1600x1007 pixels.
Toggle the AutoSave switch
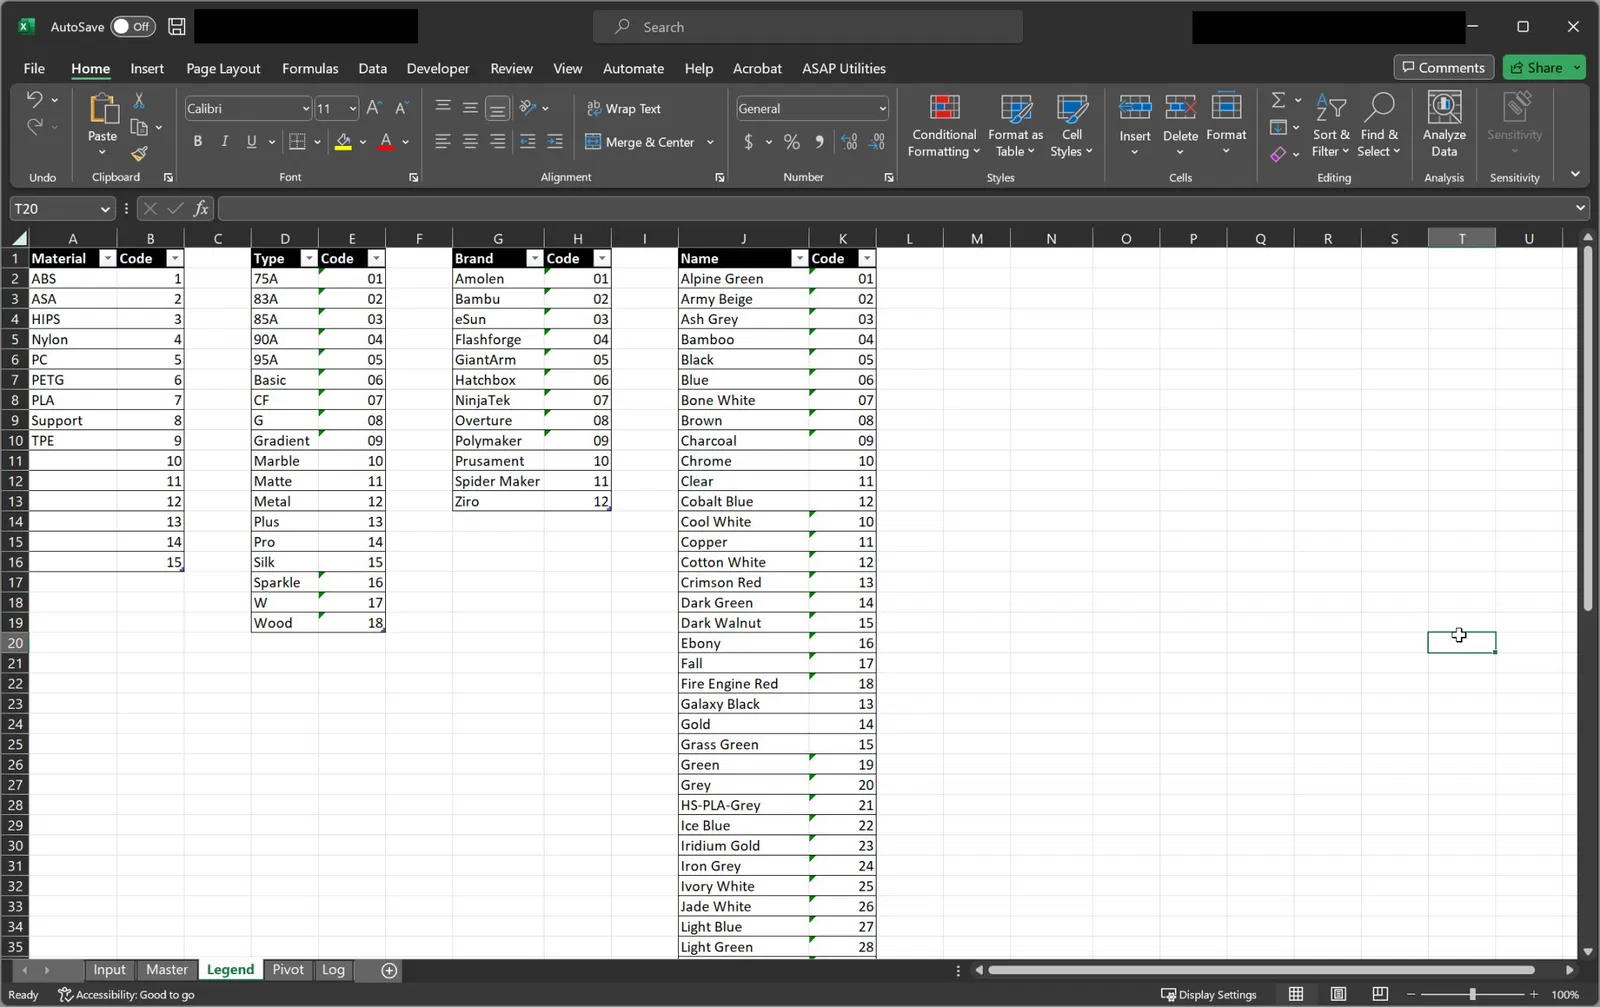(133, 27)
